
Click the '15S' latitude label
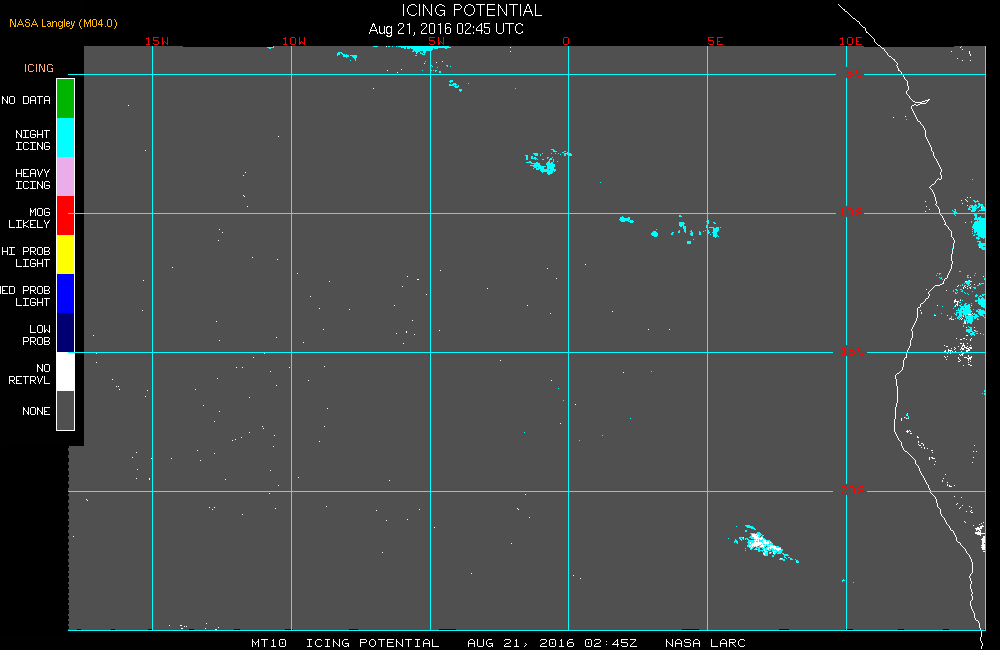point(852,351)
